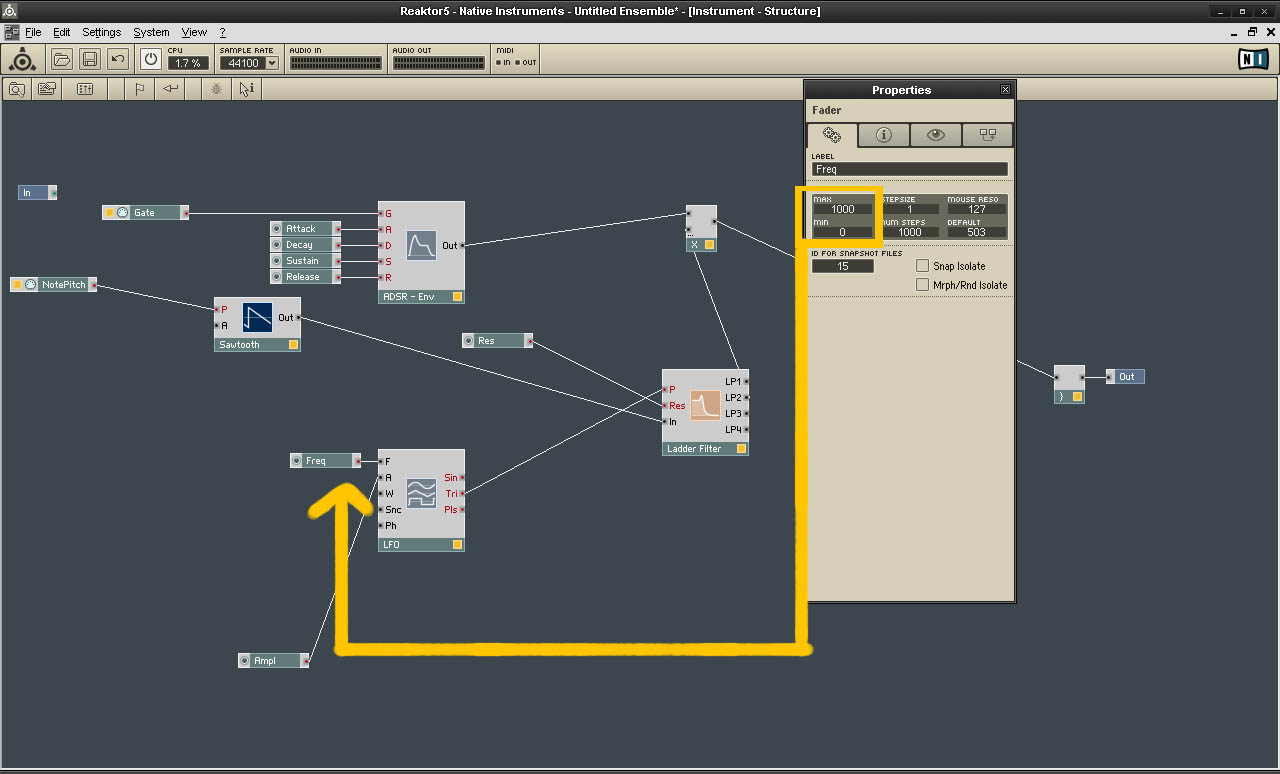Image resolution: width=1280 pixels, height=774 pixels.
Task: Click the Reaktor application icon in the title bar
Action: [x=9, y=11]
